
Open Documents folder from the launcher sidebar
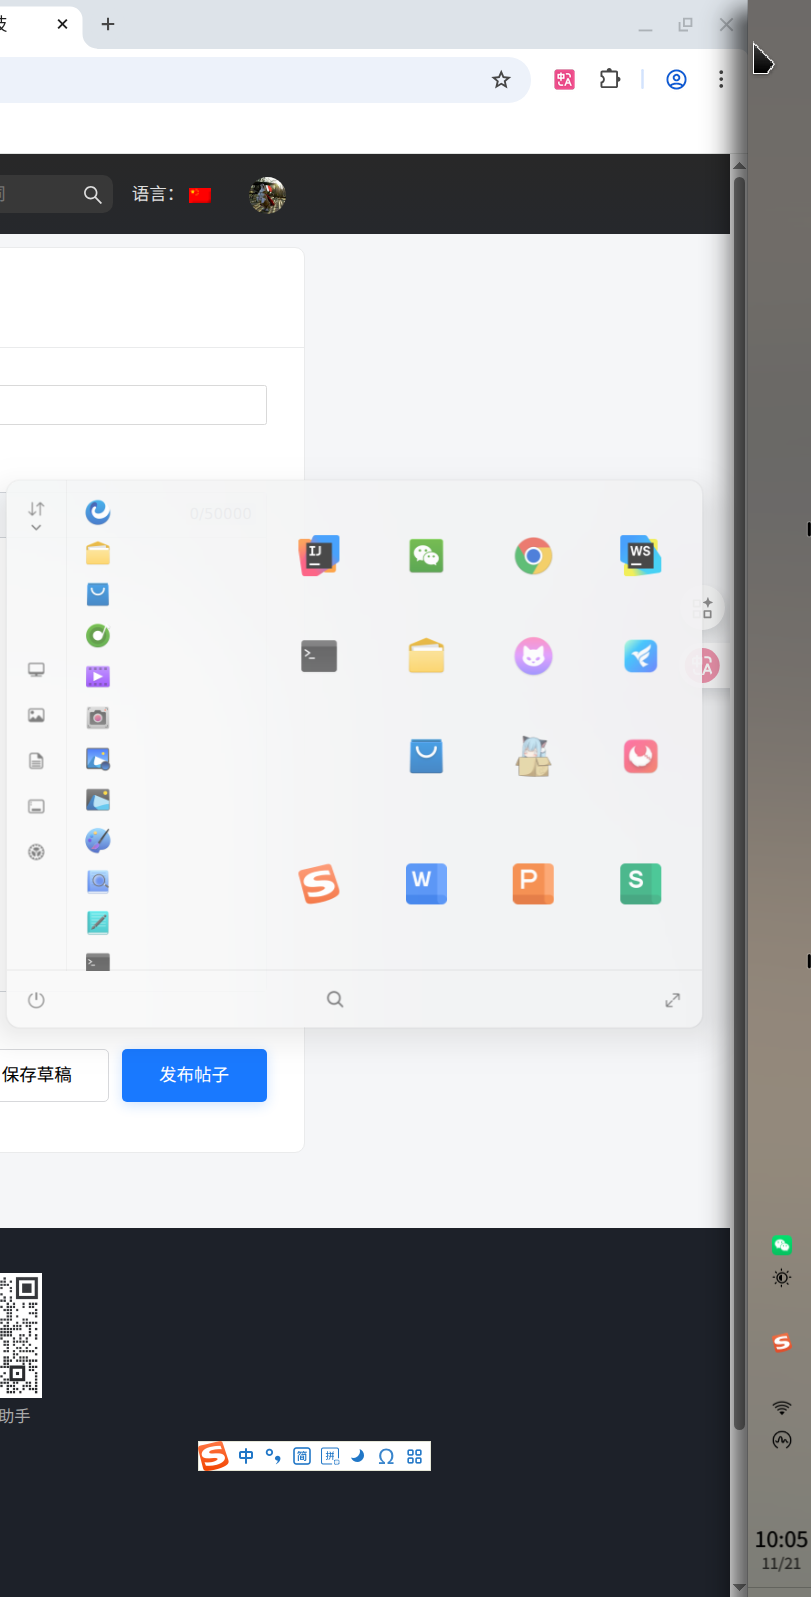click(x=36, y=761)
